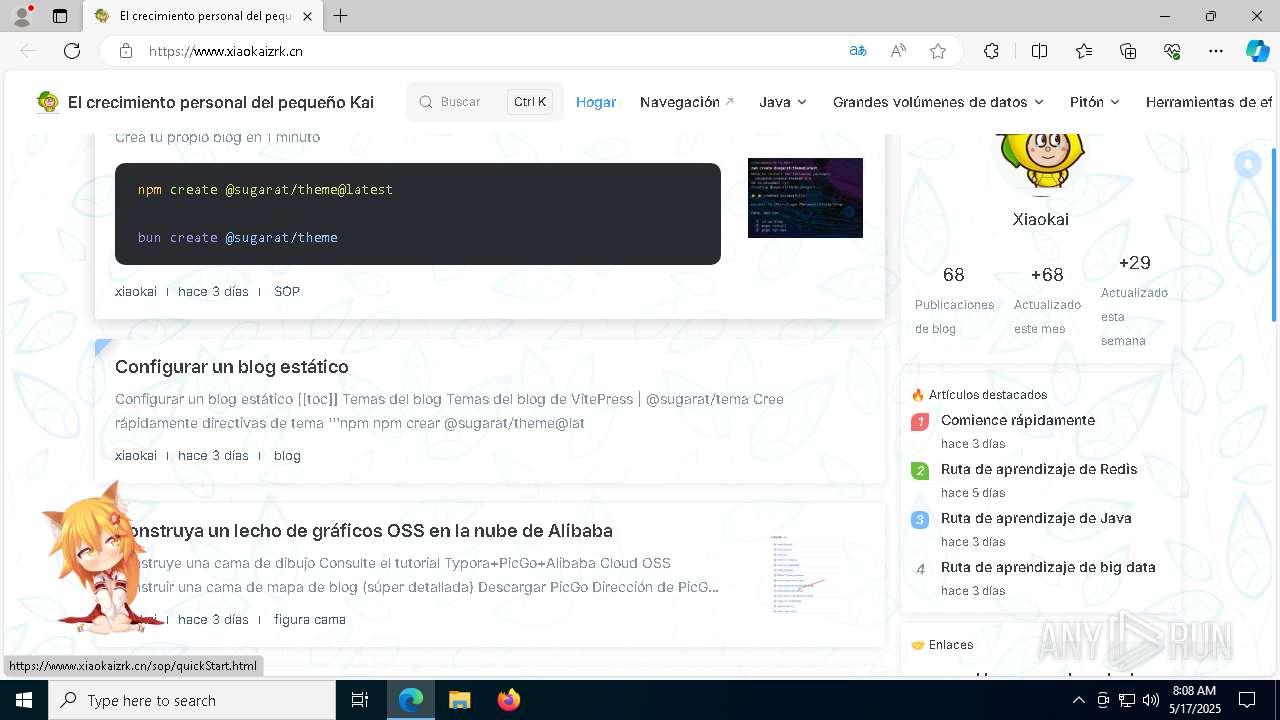1280x720 pixels.
Task: Refresh the page
Action: 72,51
